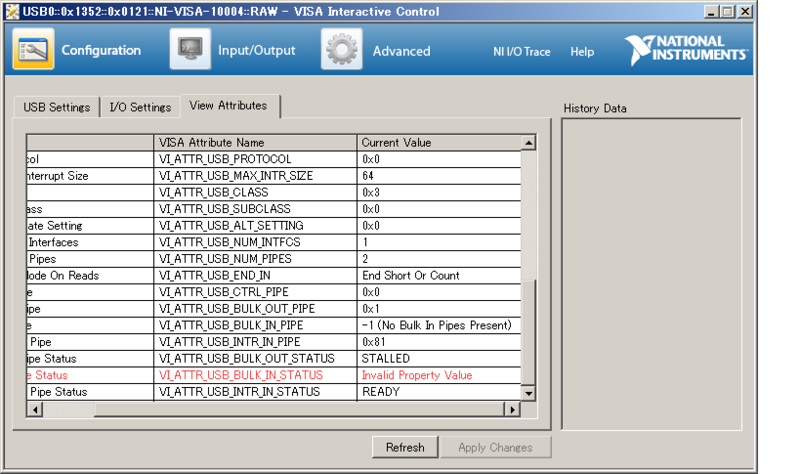Open the Advanced gear icon
The image size is (800, 474).
pyautogui.click(x=342, y=48)
